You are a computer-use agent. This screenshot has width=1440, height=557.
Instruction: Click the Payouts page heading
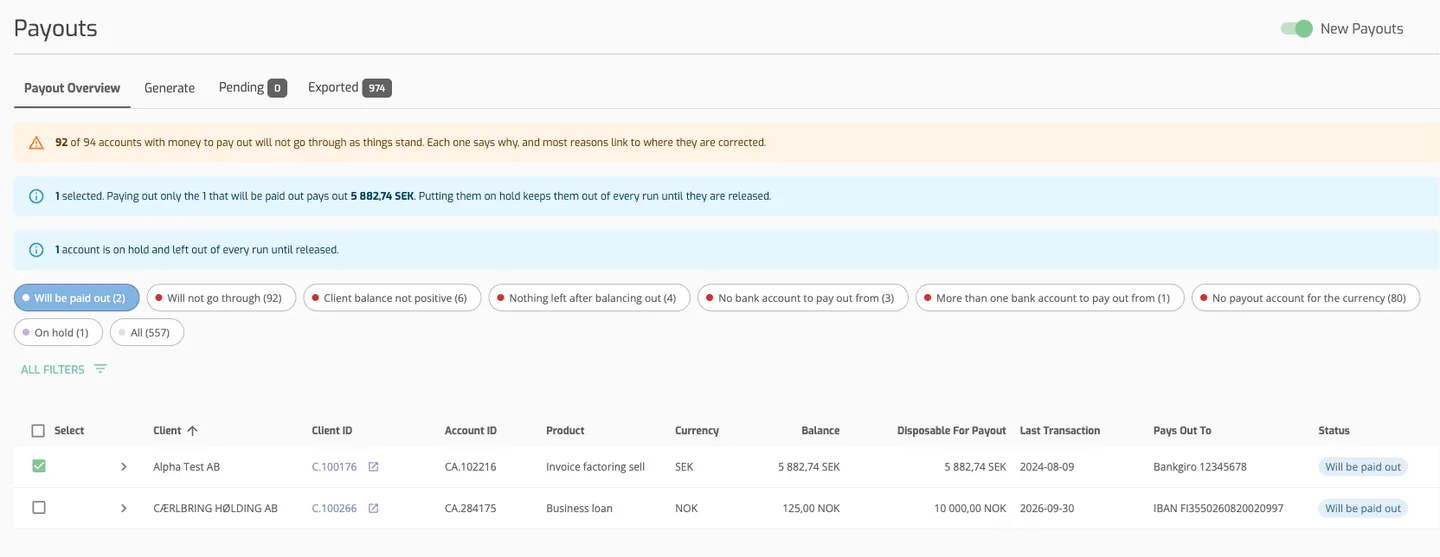pyautogui.click(x=56, y=28)
